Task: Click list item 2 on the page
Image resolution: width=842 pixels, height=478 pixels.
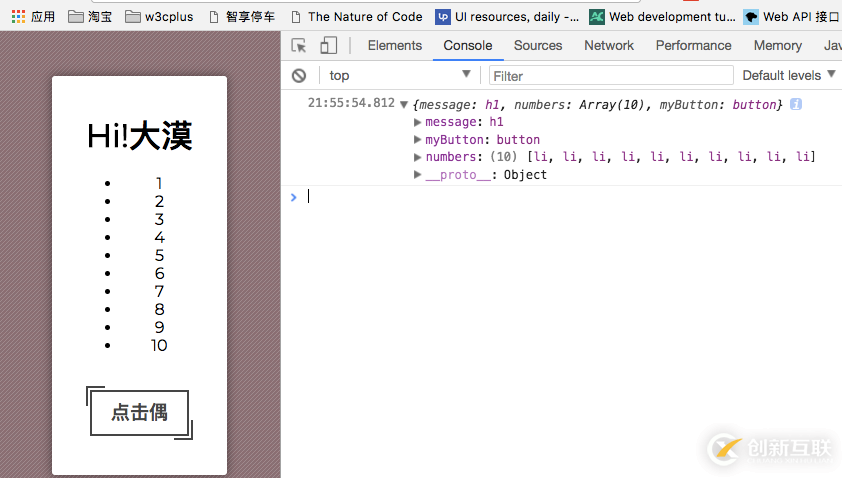Action: (x=159, y=201)
